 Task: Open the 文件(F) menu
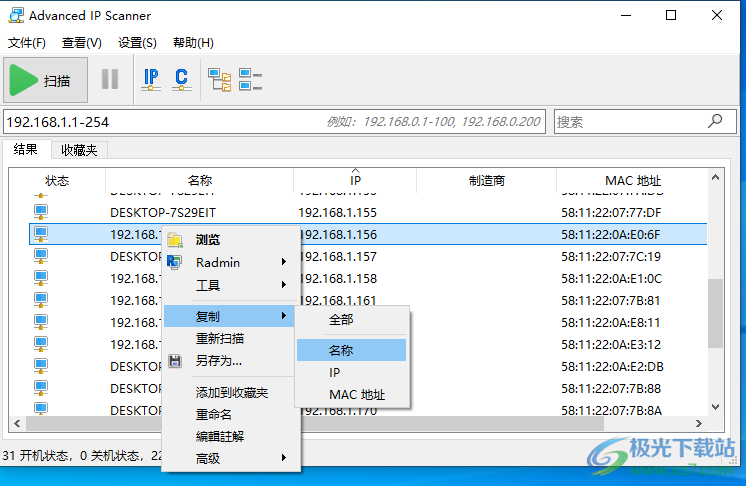pos(27,43)
